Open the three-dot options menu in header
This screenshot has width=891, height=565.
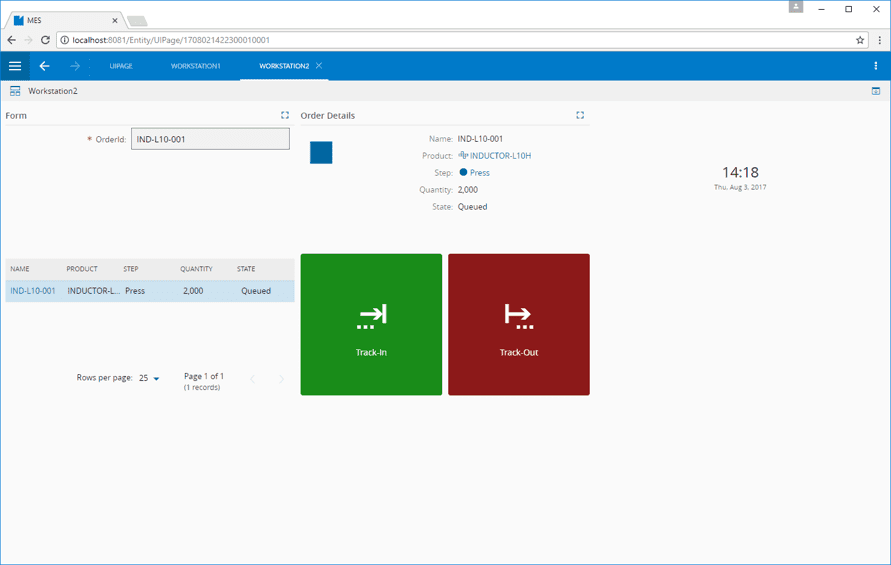(x=875, y=66)
